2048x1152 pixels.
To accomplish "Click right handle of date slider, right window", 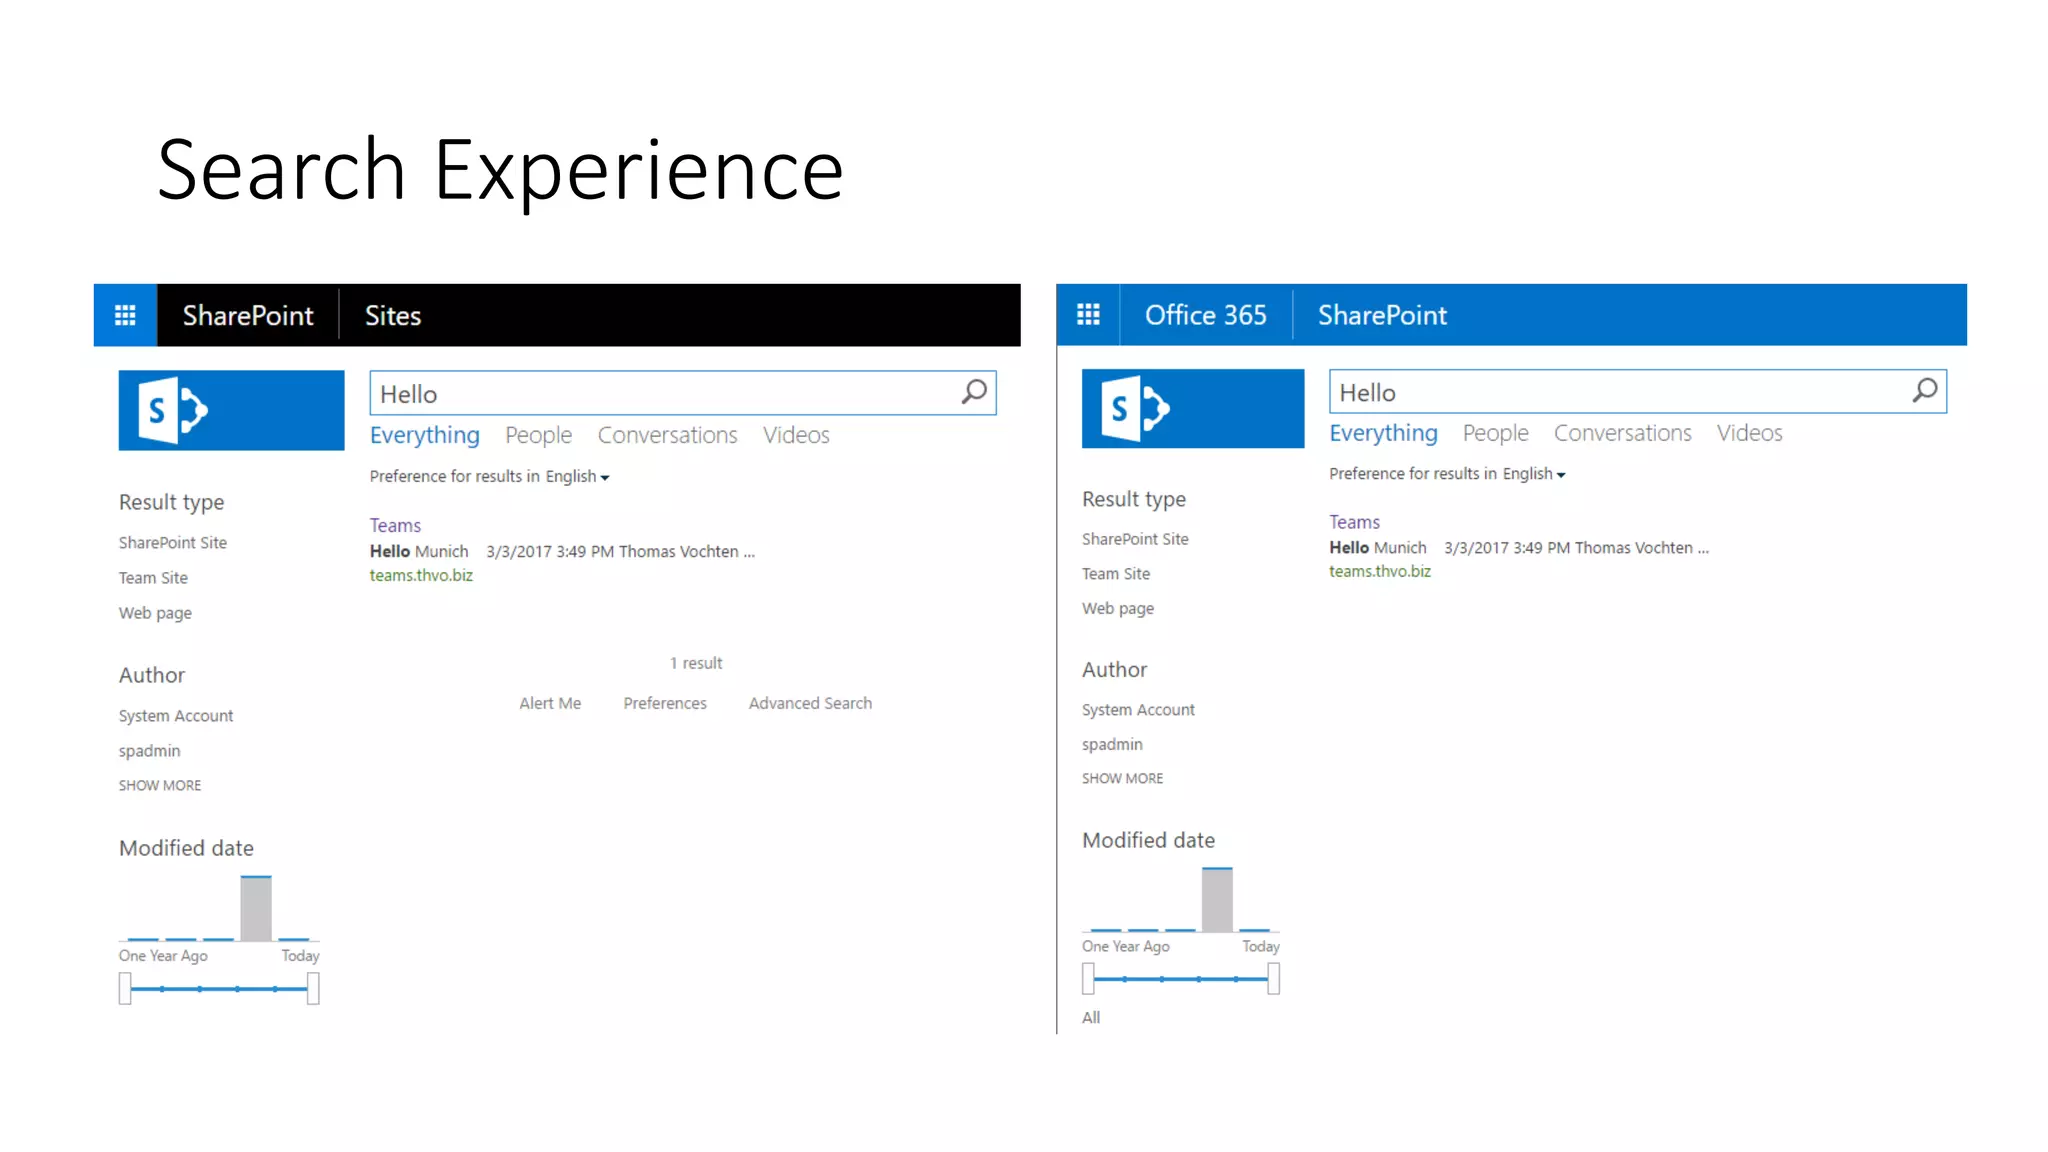I will pyautogui.click(x=1274, y=979).
